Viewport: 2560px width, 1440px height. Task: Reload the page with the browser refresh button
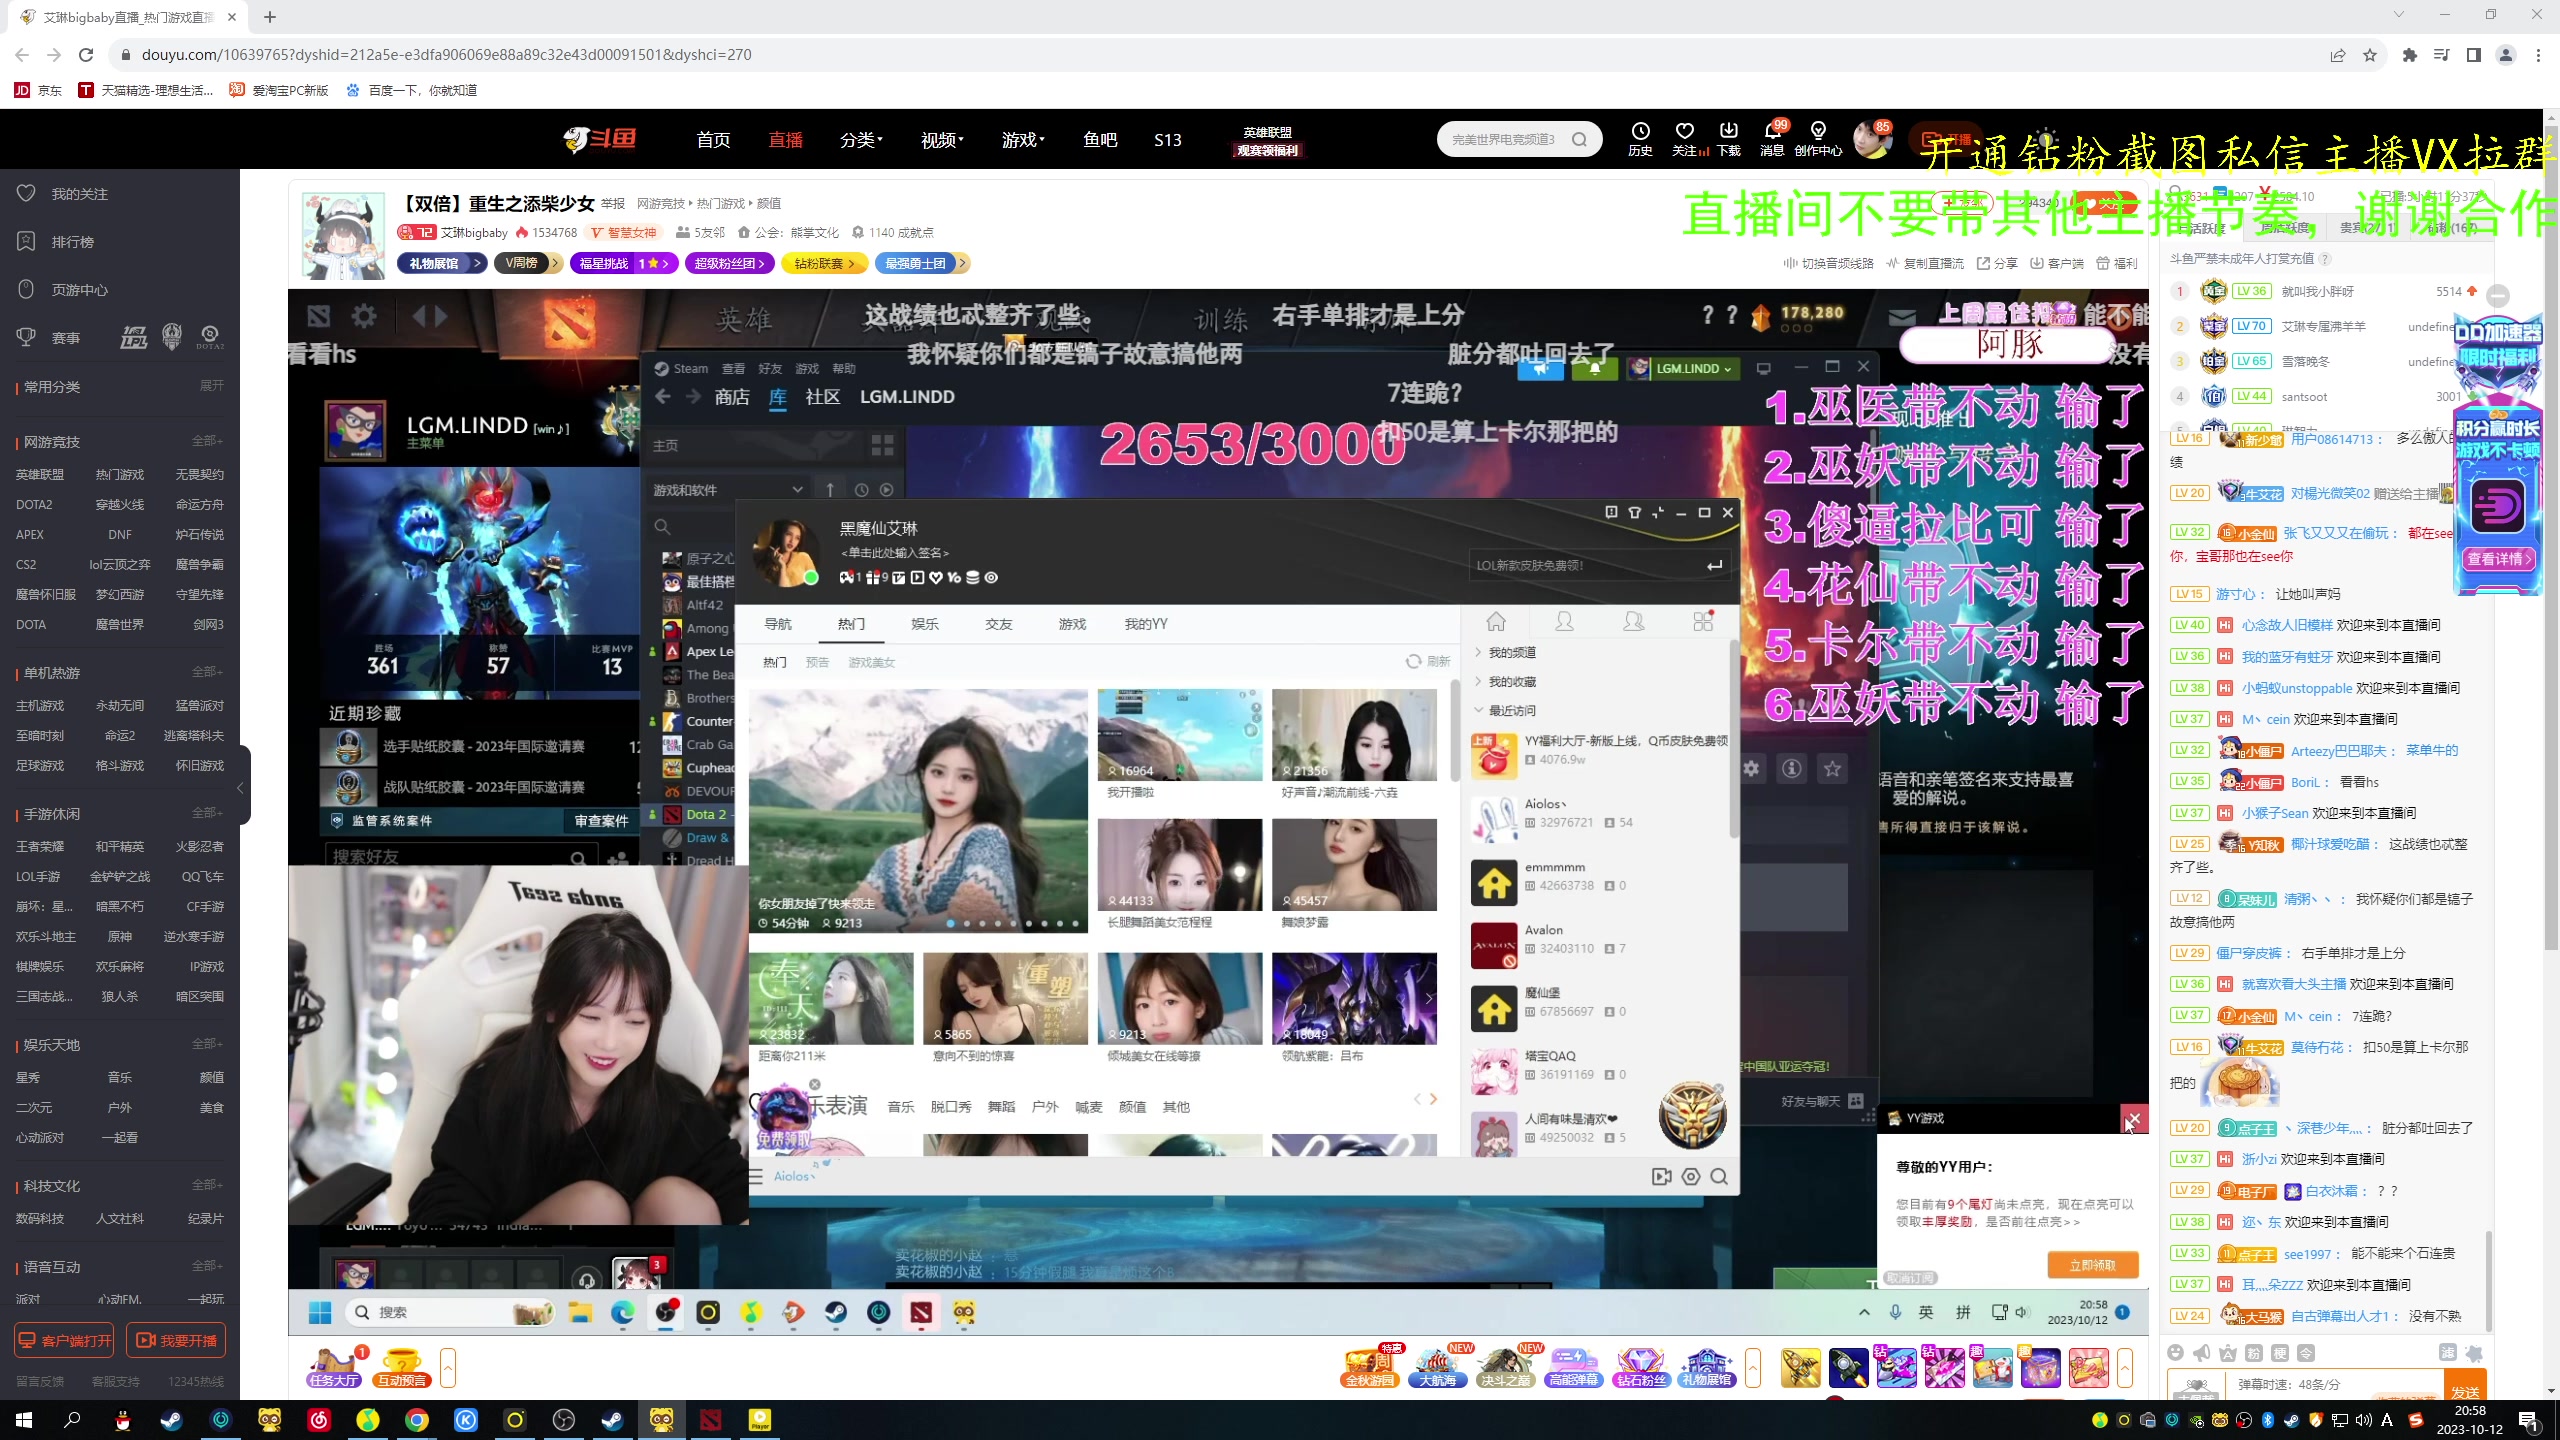pyautogui.click(x=86, y=55)
